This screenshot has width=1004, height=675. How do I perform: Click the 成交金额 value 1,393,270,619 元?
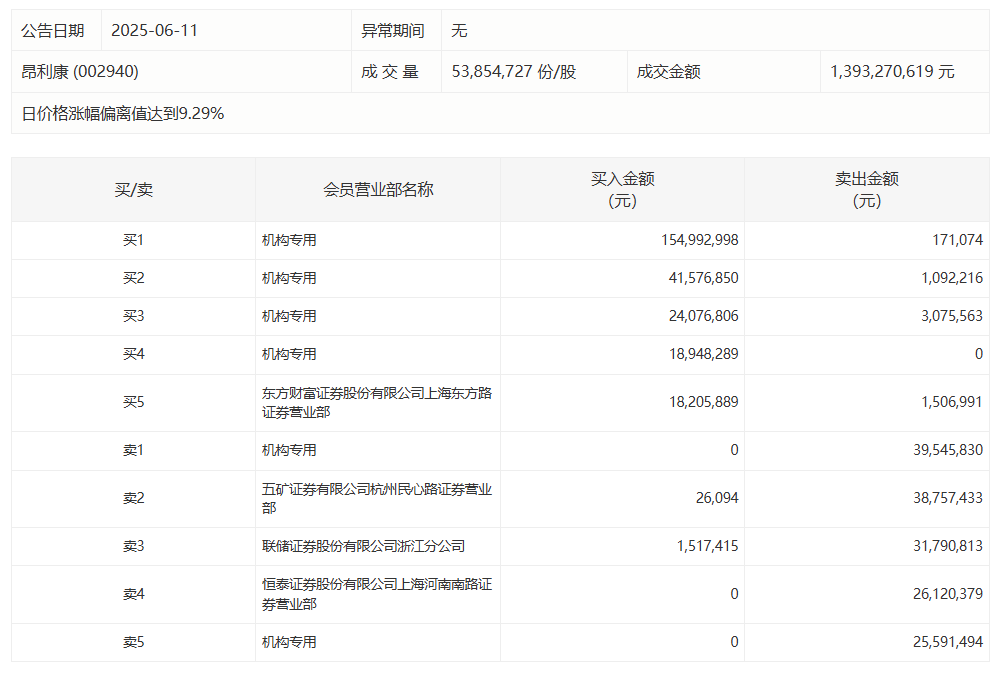click(892, 72)
